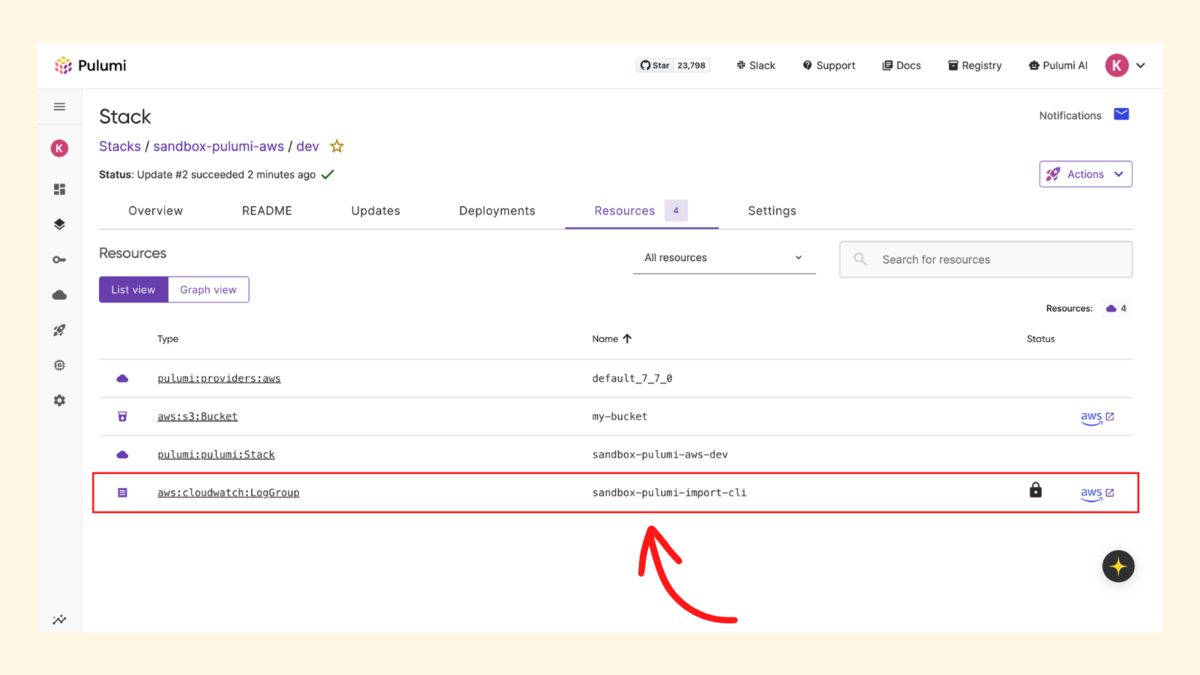Click the name sandbox-pulumi-aws-dev
The height and width of the screenshot is (675, 1200).
click(x=660, y=455)
